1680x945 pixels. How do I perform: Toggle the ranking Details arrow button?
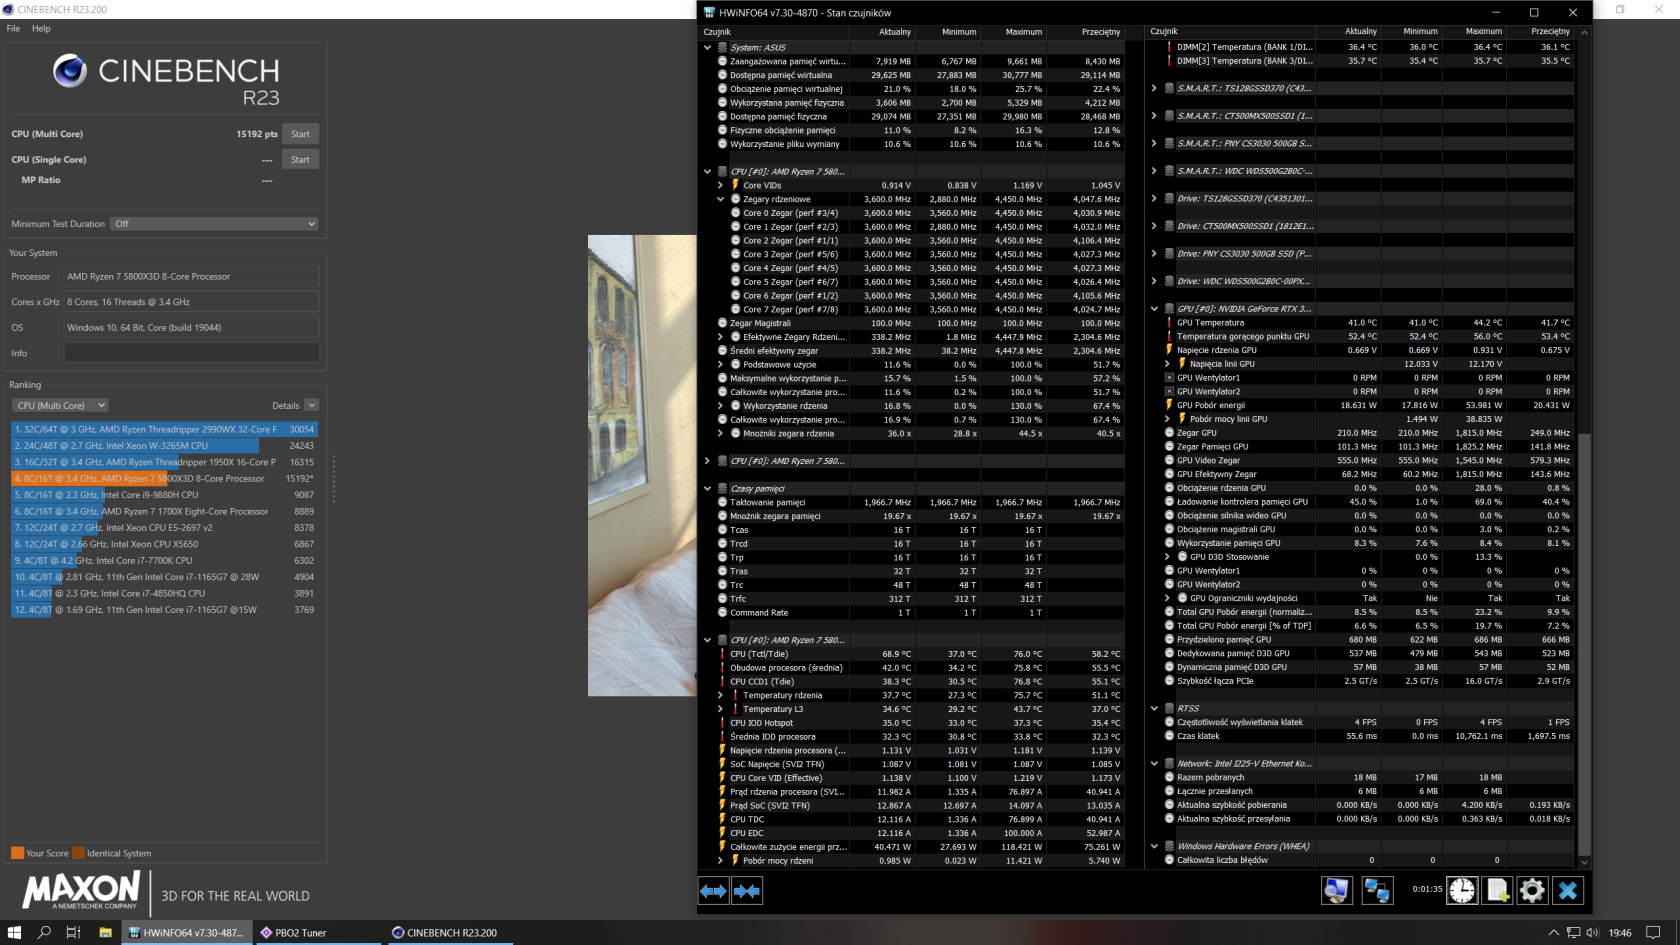(x=311, y=405)
